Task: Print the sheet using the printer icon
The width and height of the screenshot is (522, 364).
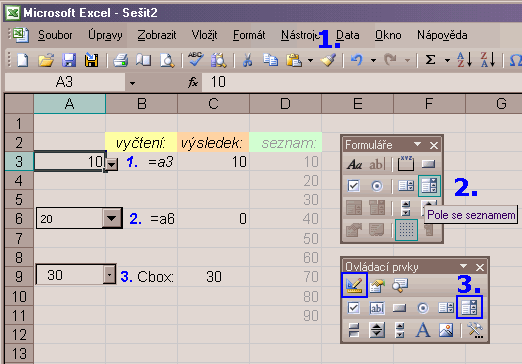Action: [x=120, y=60]
